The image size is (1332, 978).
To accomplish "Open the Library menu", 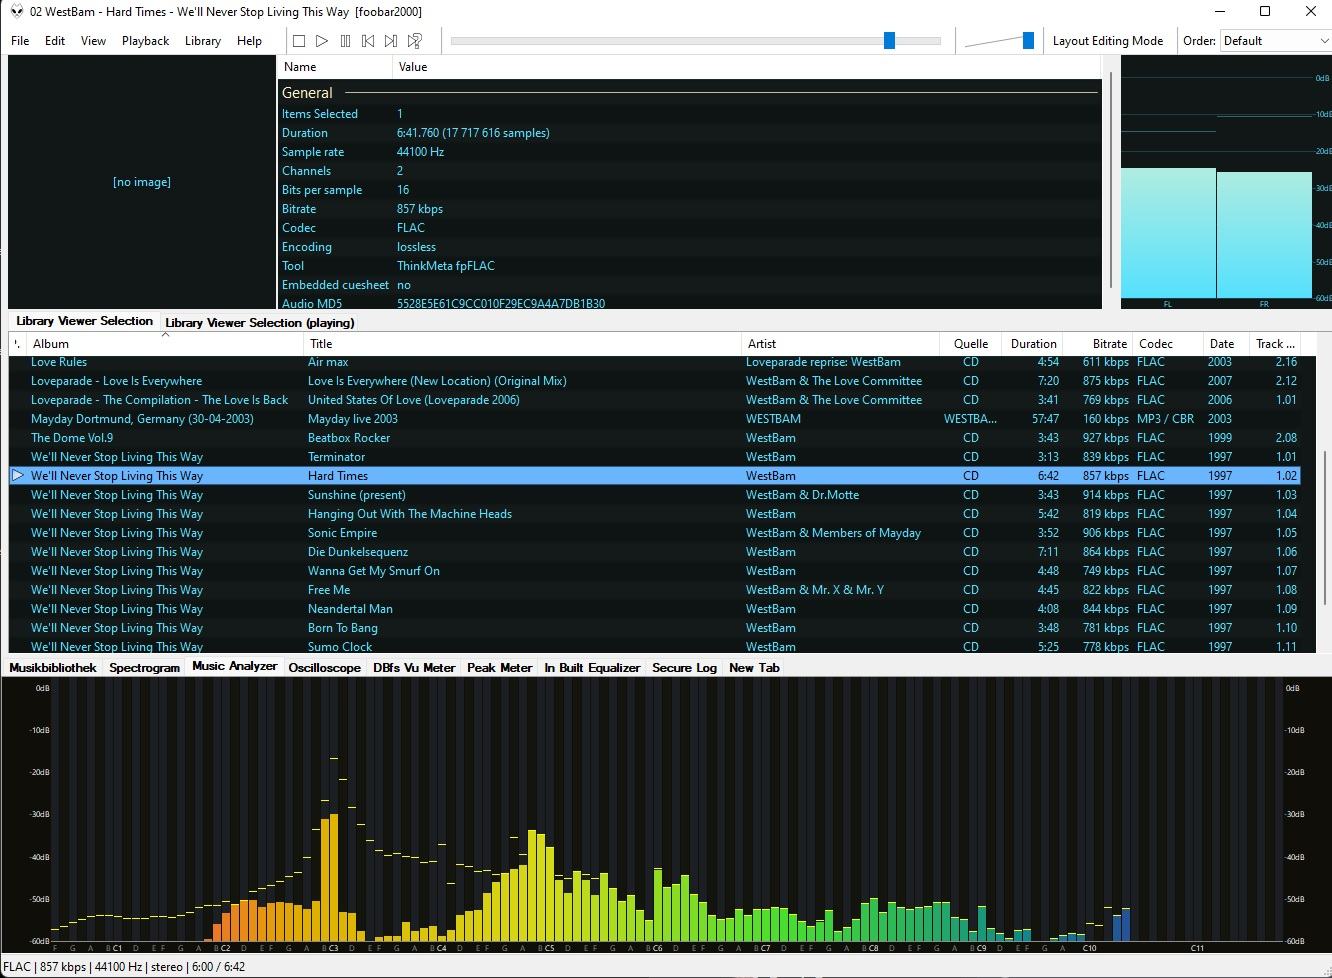I will coord(203,41).
